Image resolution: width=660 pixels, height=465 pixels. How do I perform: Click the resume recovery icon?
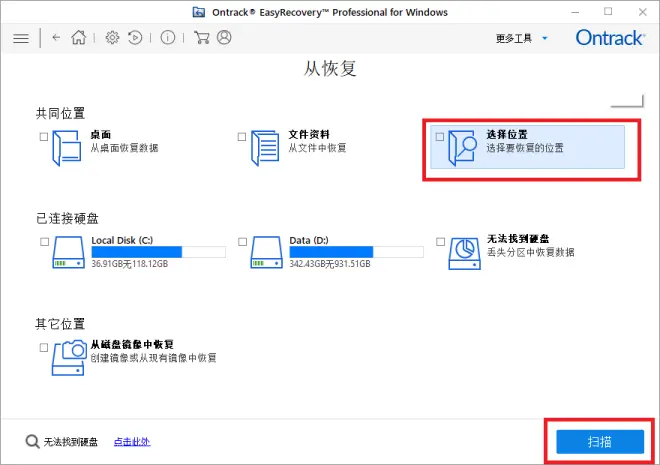[135, 37]
